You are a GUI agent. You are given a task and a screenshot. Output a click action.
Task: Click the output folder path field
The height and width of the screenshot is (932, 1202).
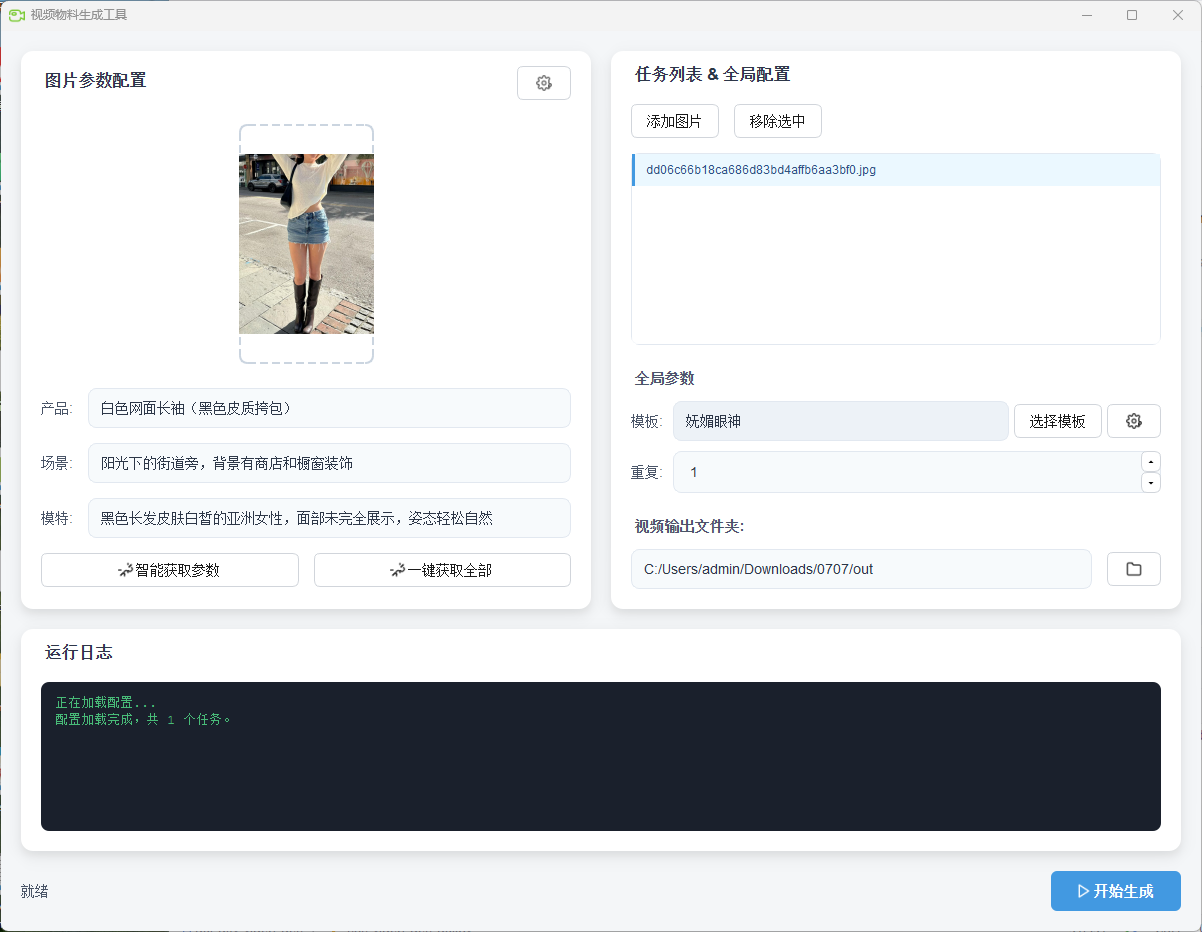pos(860,569)
